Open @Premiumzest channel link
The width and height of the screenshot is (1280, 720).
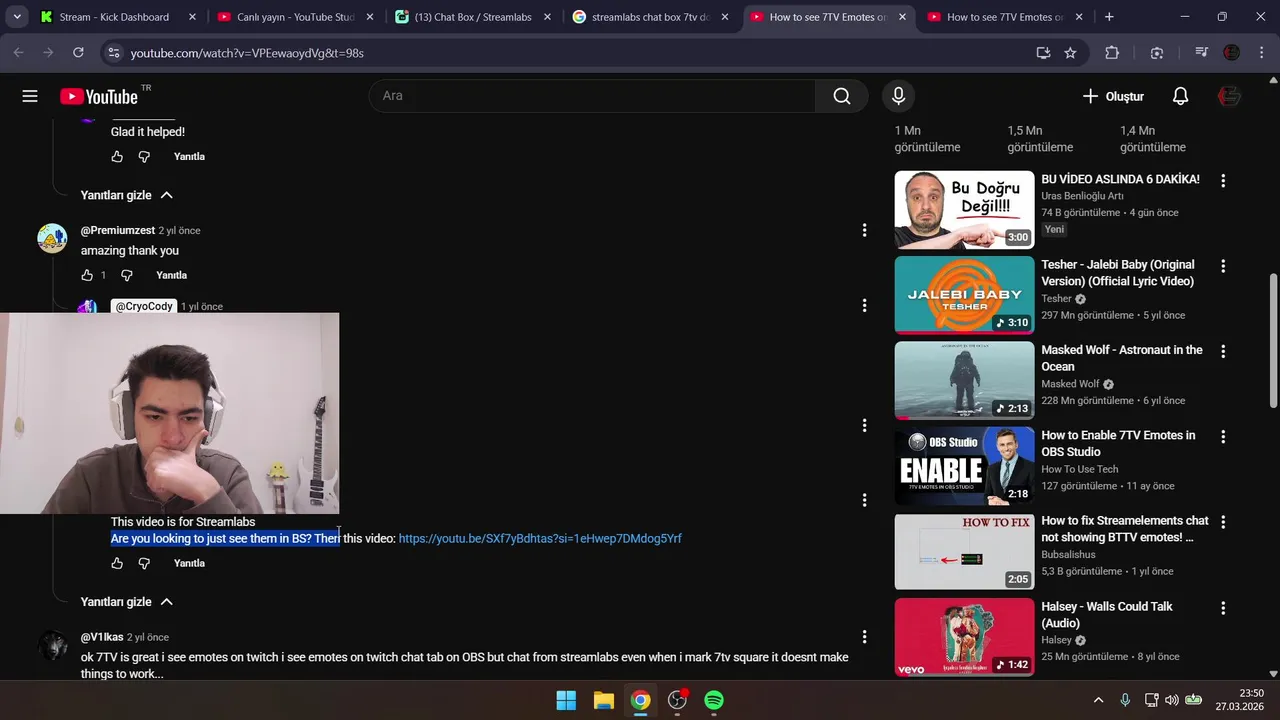click(118, 231)
